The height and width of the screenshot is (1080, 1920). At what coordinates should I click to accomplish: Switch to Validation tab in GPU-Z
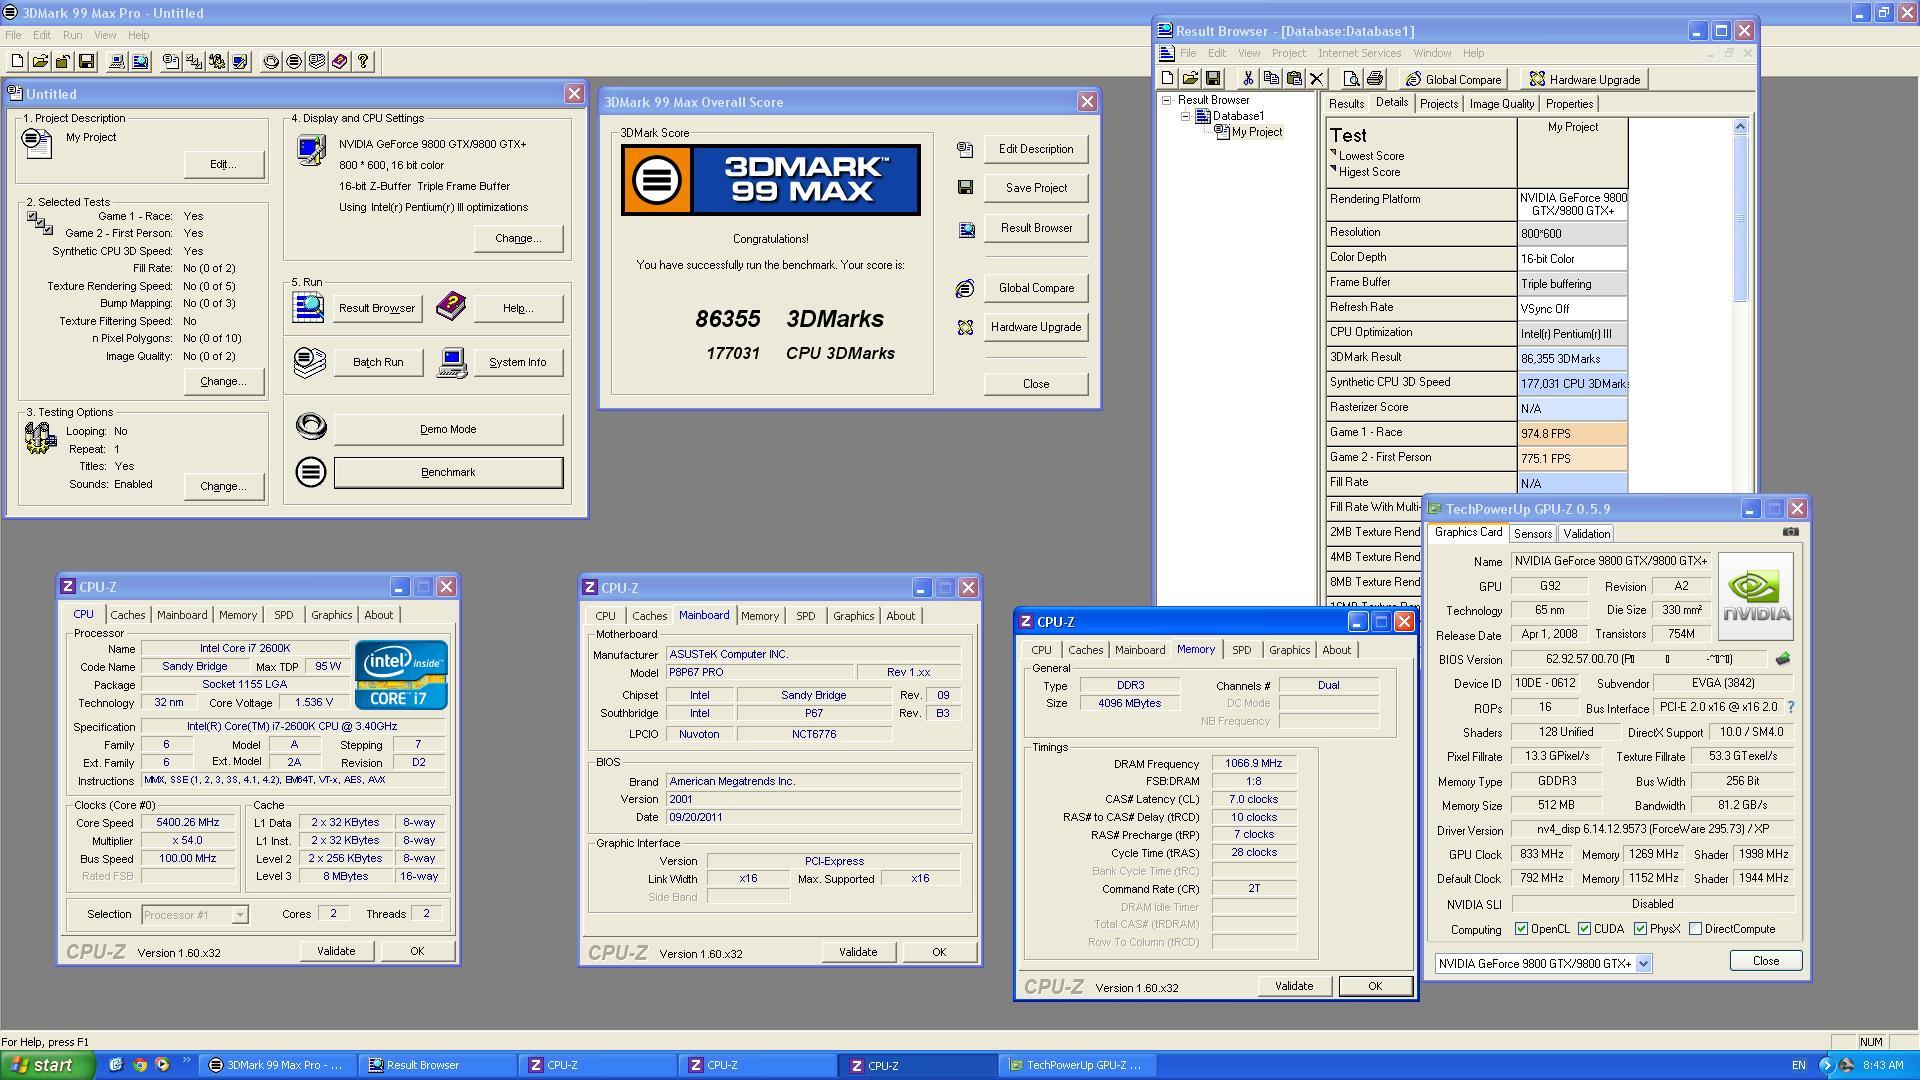pos(1586,534)
